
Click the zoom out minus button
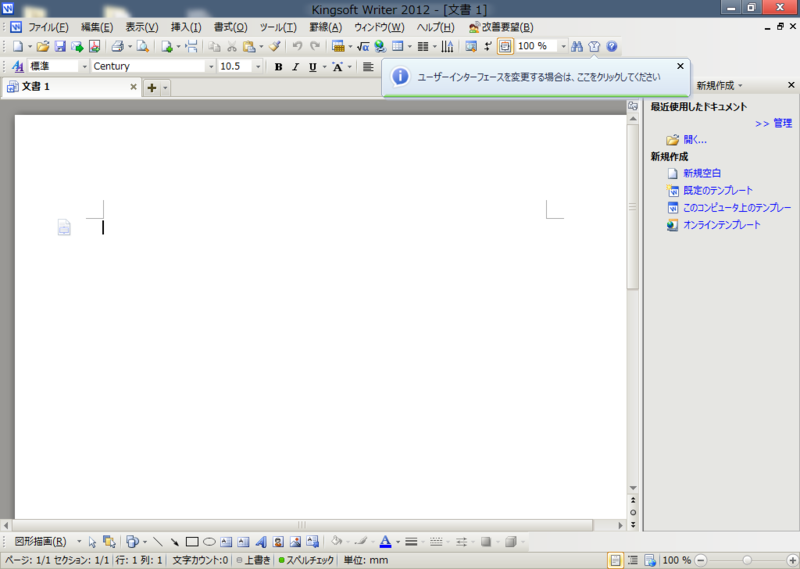tap(701, 560)
